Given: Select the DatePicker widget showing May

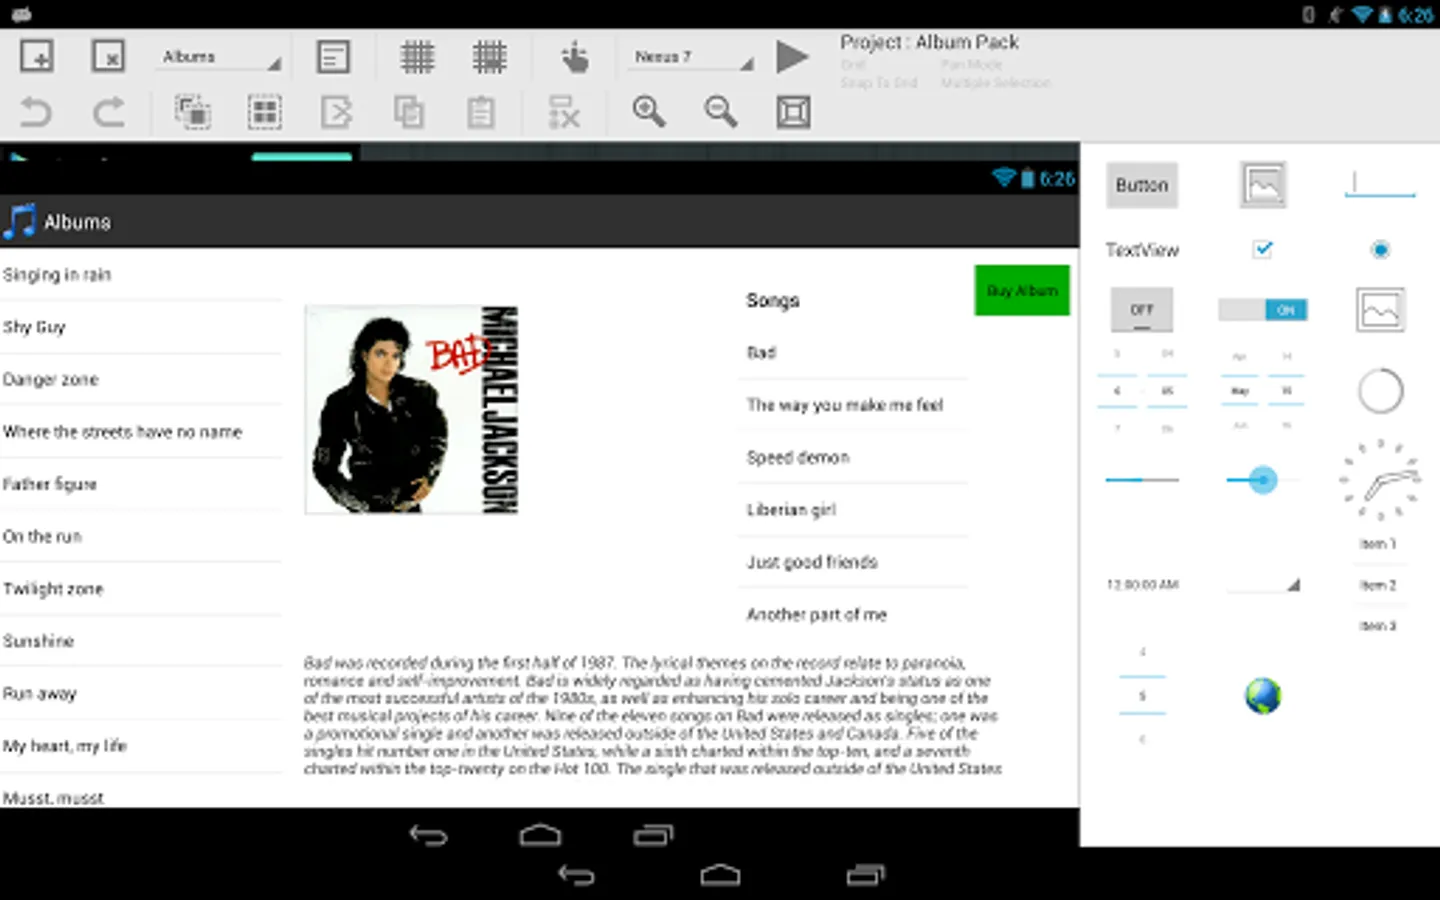Looking at the screenshot, I should click(1263, 391).
